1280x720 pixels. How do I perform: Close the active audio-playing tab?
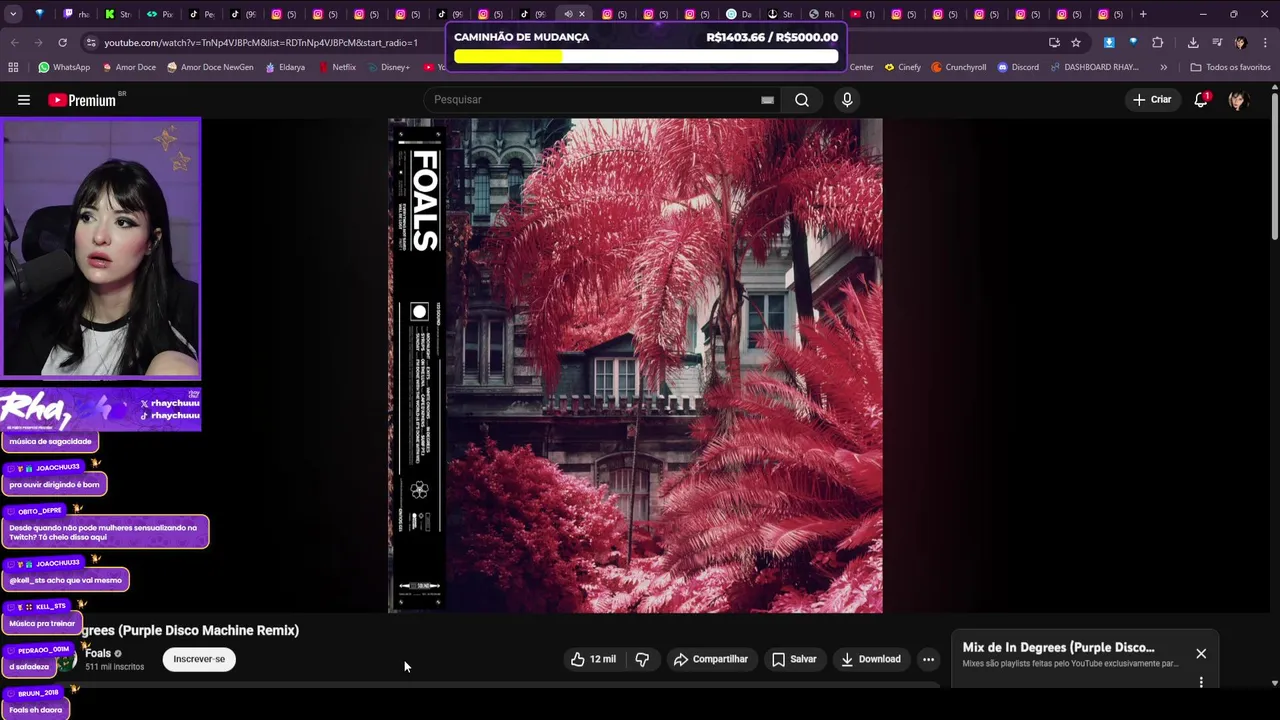pos(582,14)
